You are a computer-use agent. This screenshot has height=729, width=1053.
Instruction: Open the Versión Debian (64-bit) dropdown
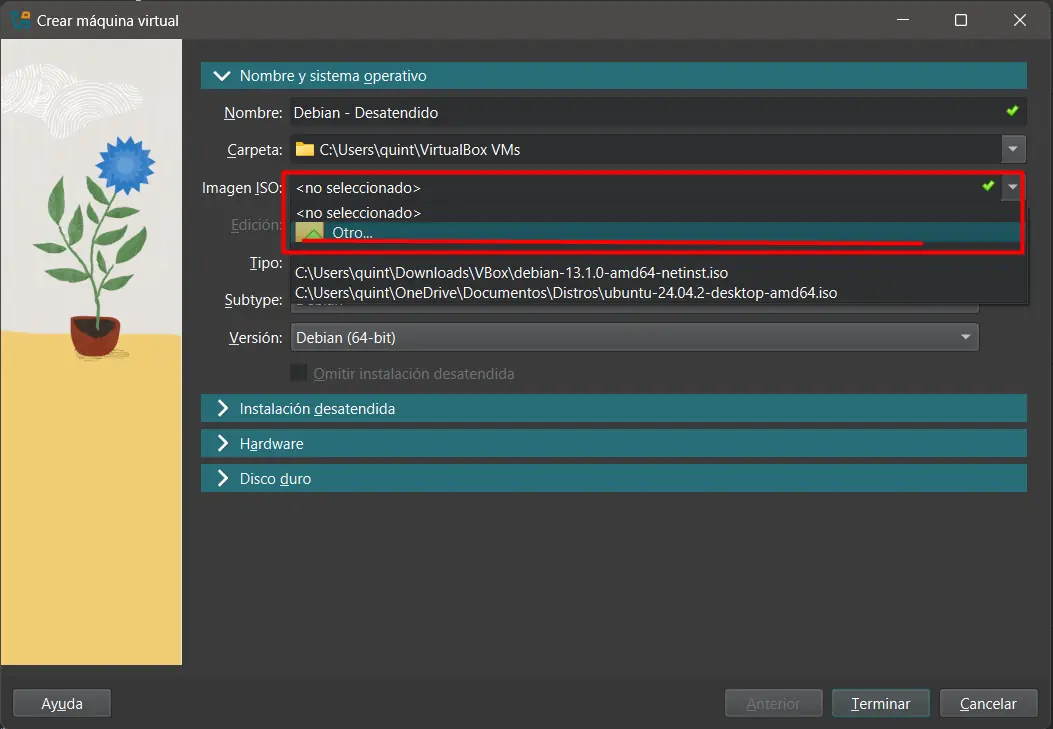coord(634,338)
